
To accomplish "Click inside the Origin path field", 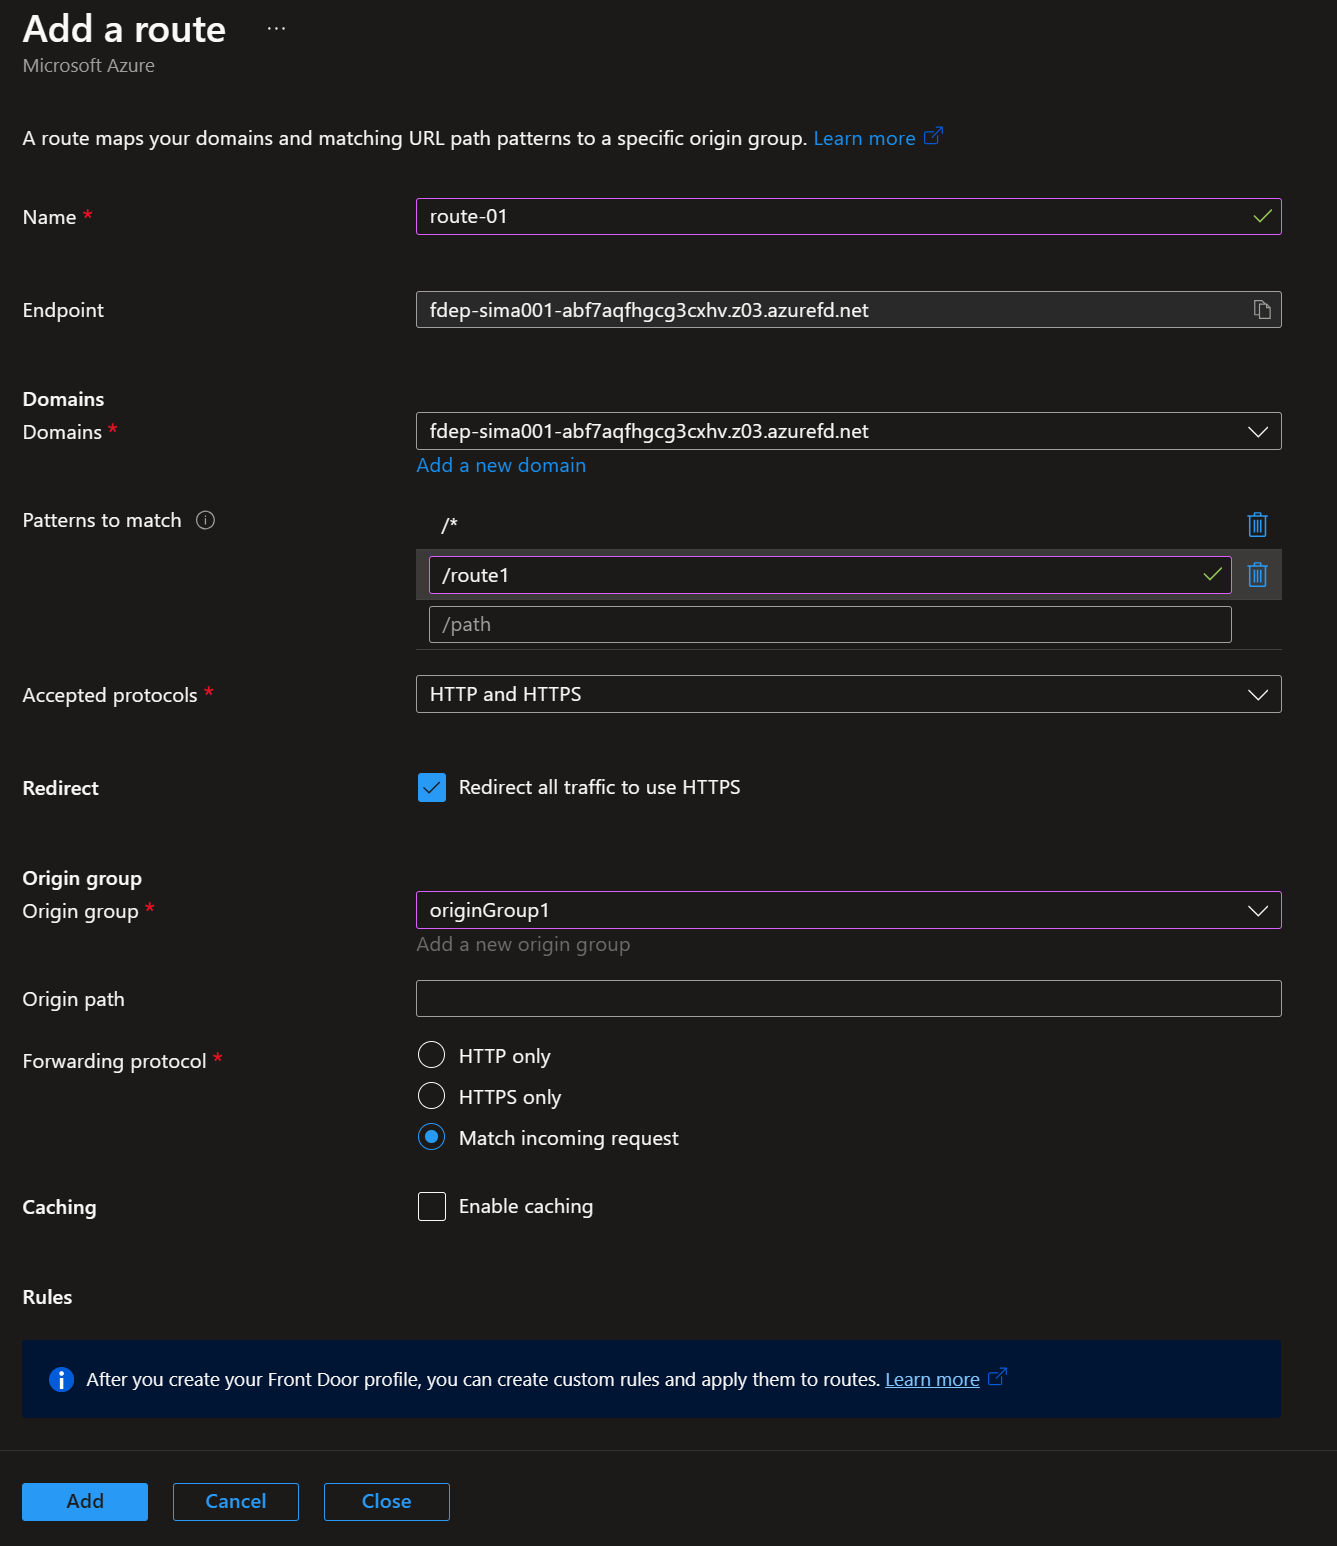I will (x=848, y=998).
